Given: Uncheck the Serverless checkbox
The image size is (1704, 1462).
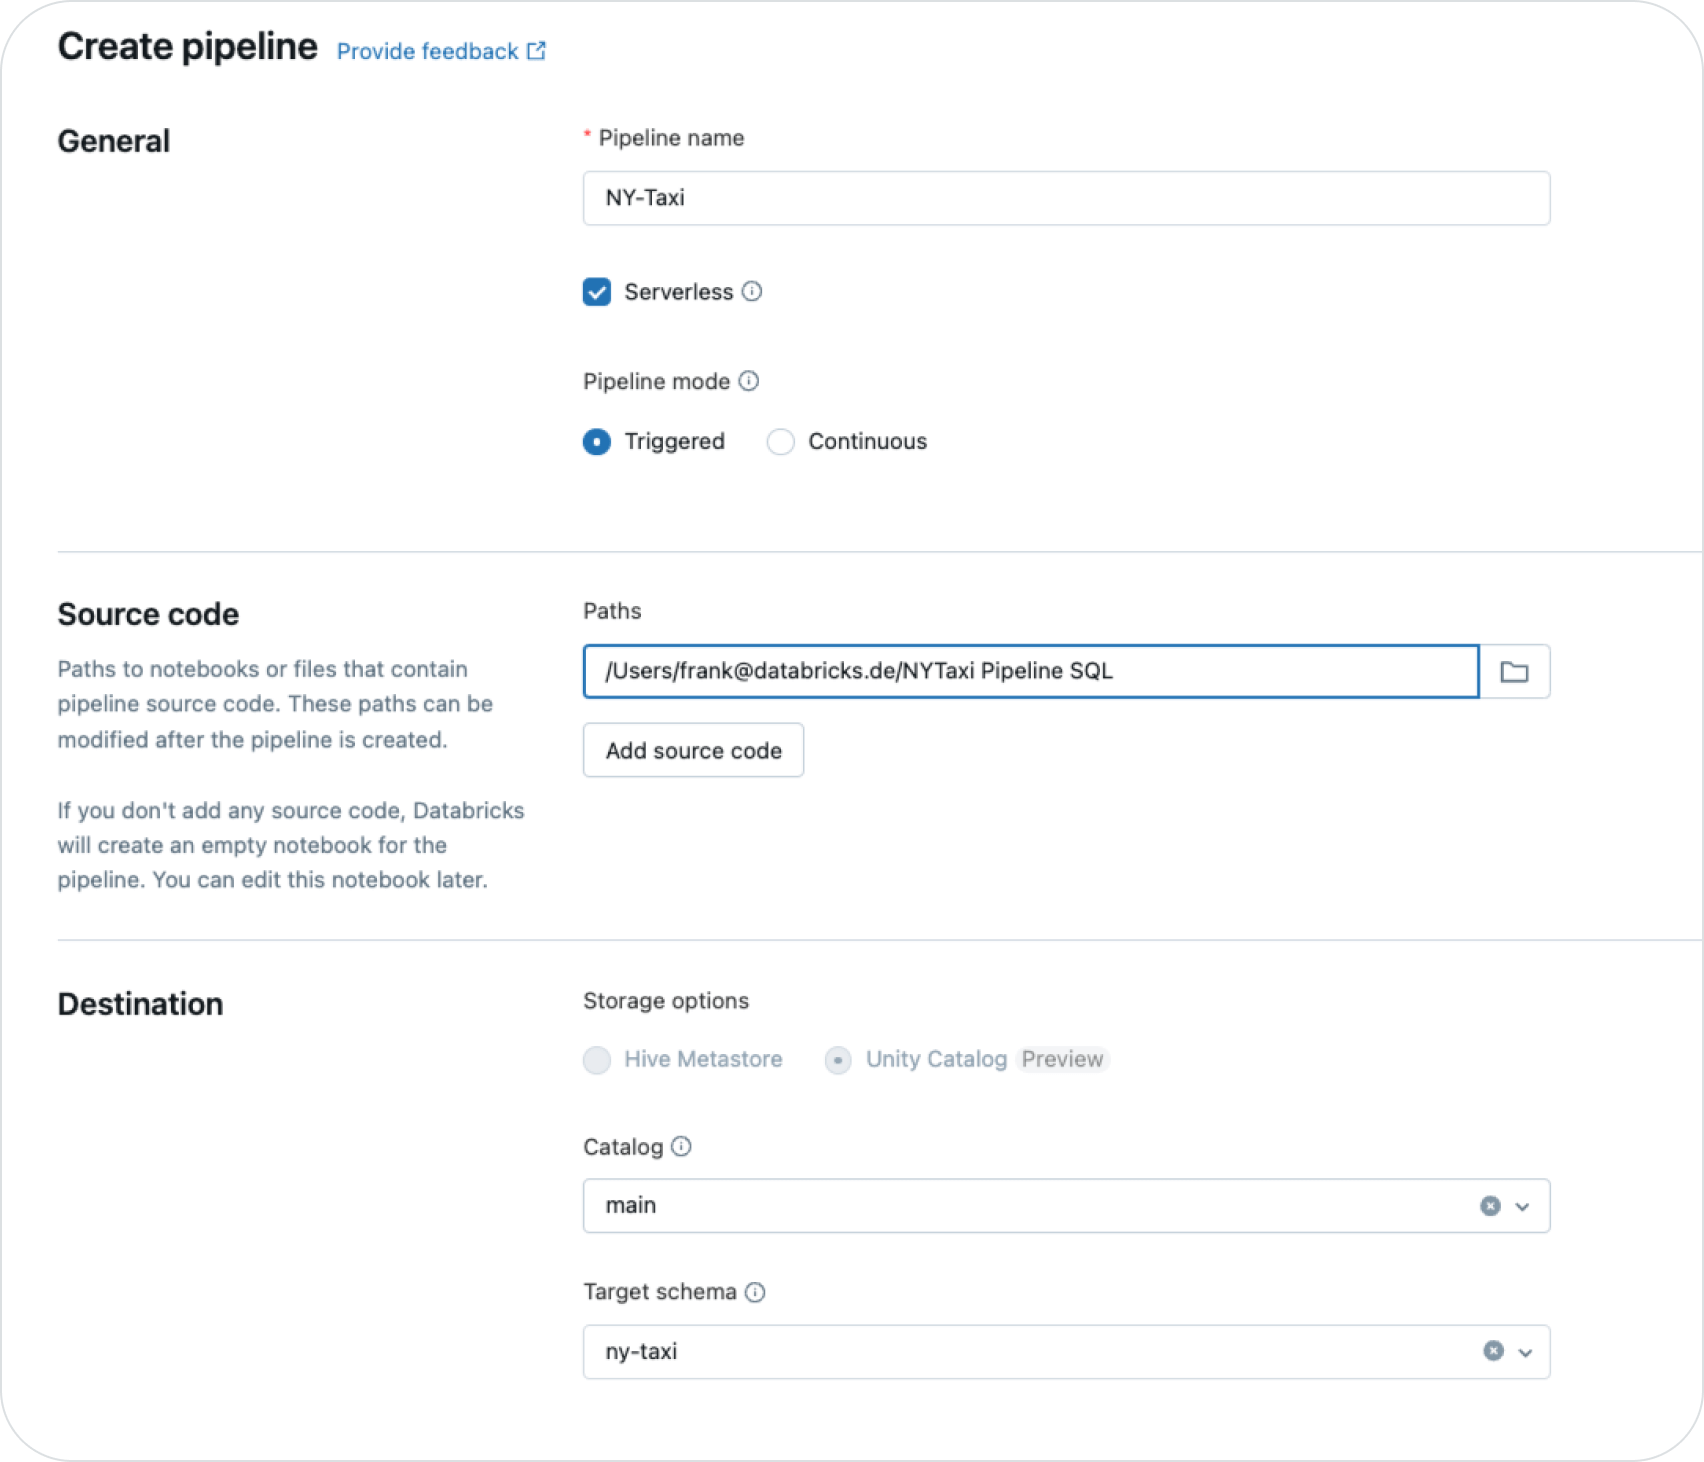Looking at the screenshot, I should click(x=597, y=292).
